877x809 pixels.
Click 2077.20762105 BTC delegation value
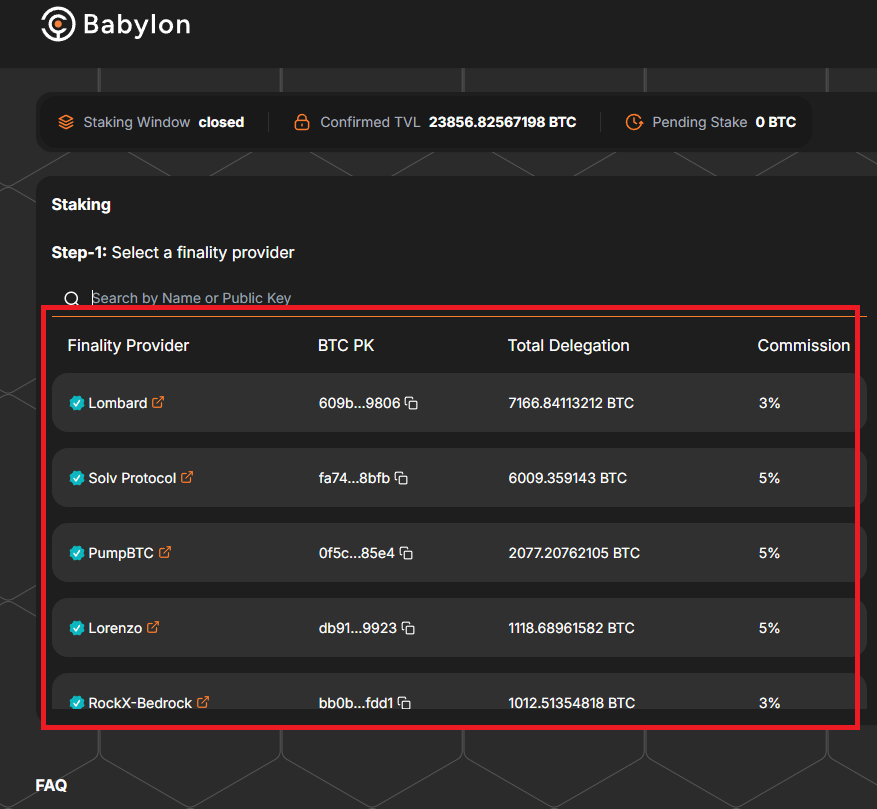[x=574, y=553]
